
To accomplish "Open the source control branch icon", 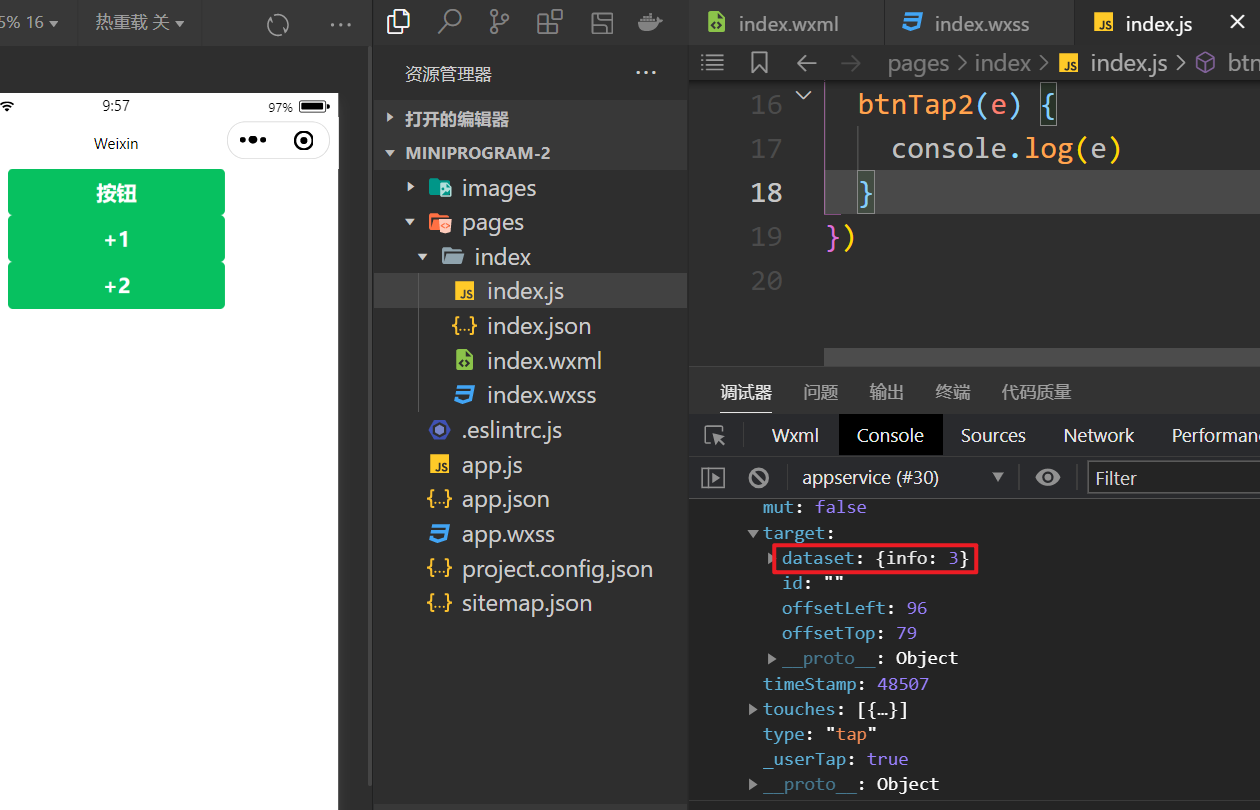I will [x=500, y=22].
